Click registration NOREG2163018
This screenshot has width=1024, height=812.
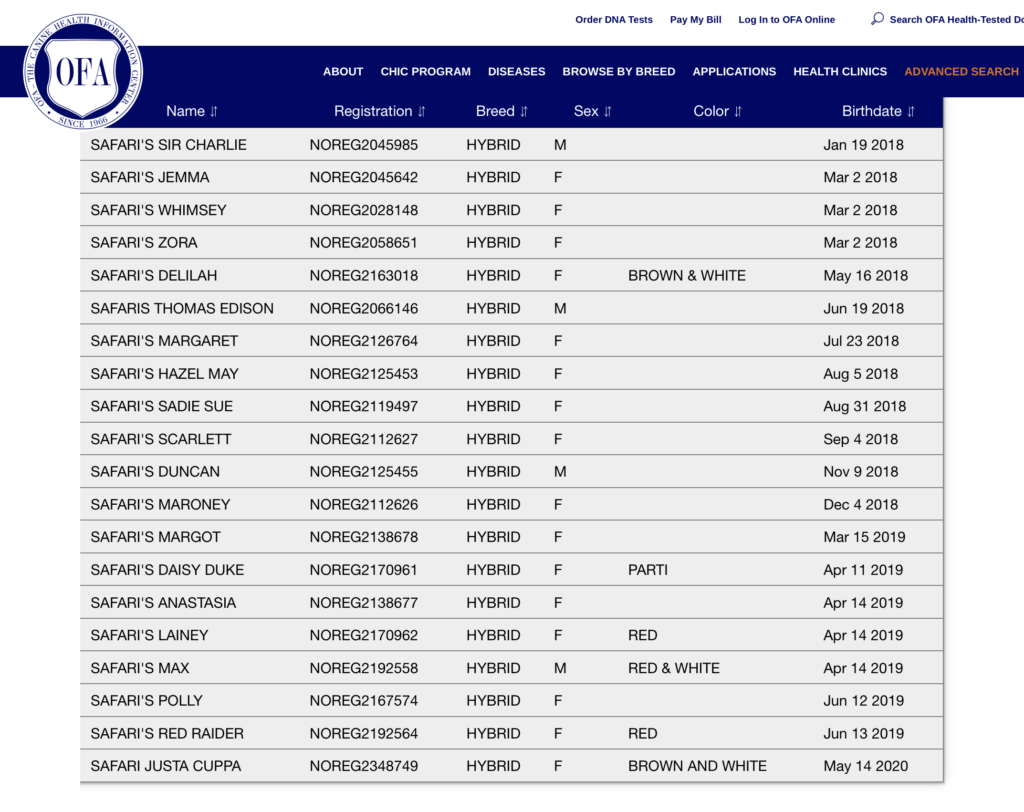(364, 276)
